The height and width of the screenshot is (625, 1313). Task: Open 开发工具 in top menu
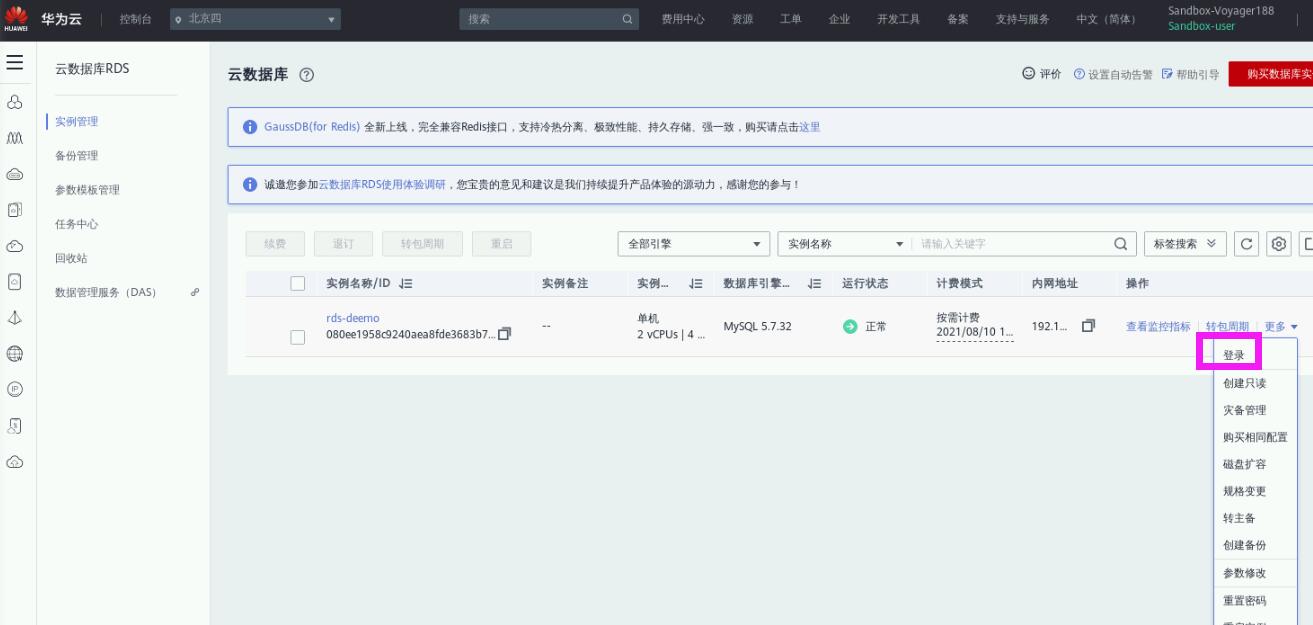tap(898, 19)
